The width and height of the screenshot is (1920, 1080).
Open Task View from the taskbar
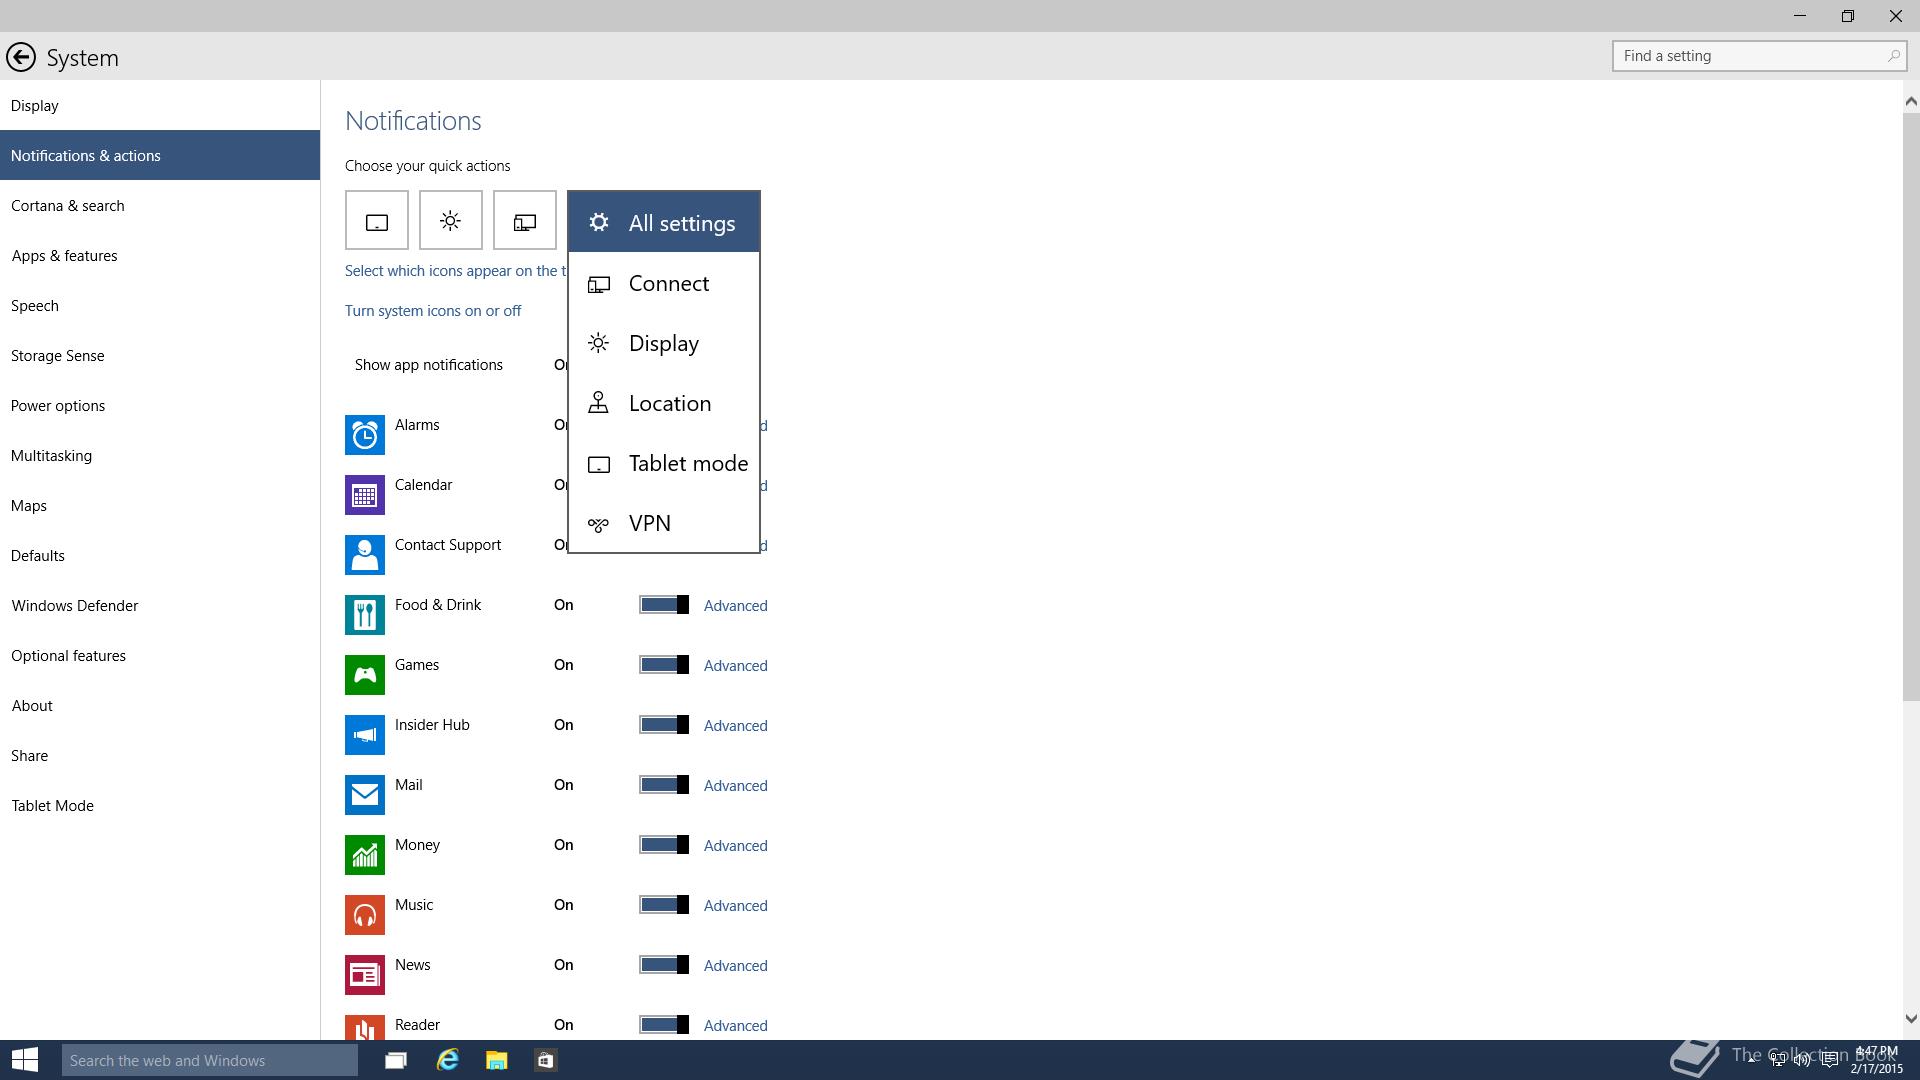coord(396,1060)
